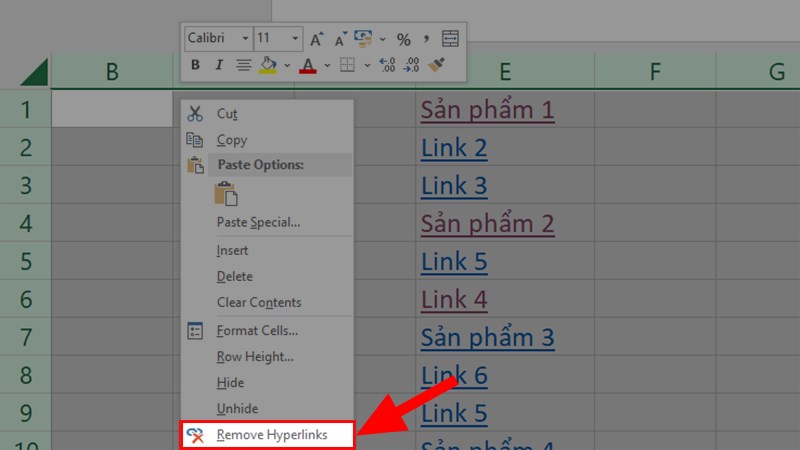Screen dimensions: 800x450
Task: Click the Merge and Center icon
Action: pyautogui.click(x=450, y=39)
